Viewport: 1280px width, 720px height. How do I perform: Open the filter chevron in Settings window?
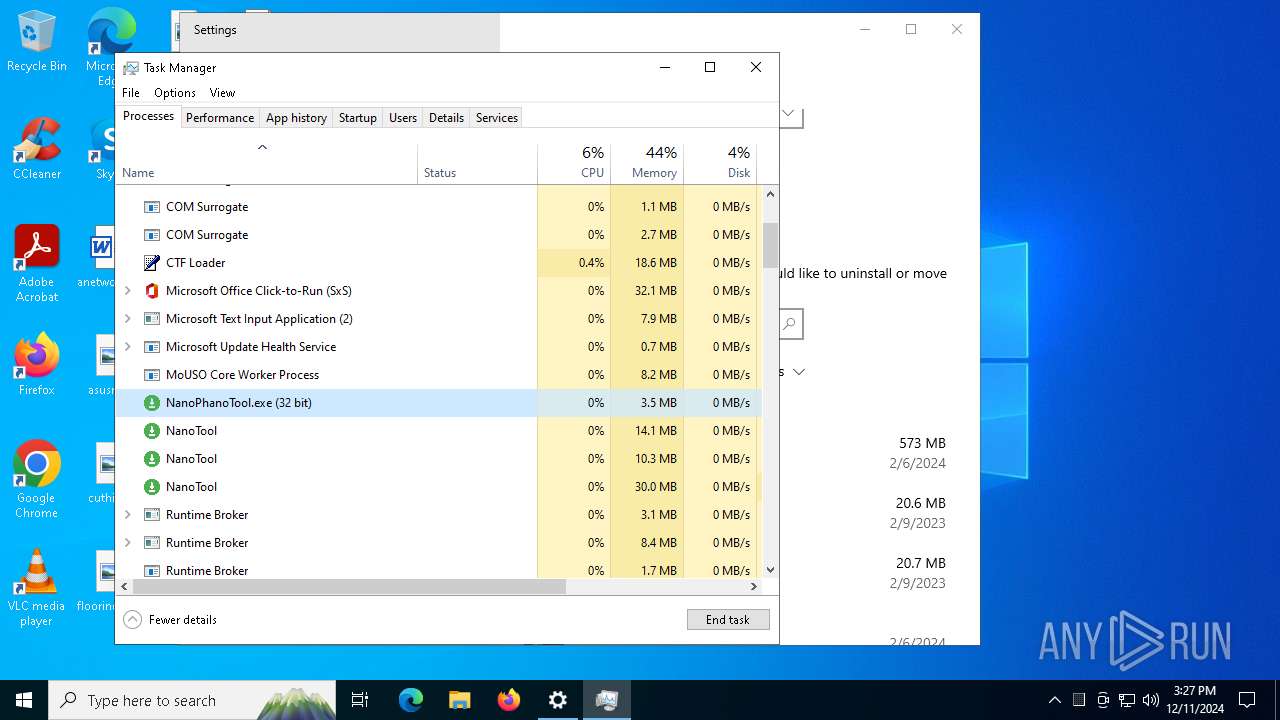[x=798, y=372]
